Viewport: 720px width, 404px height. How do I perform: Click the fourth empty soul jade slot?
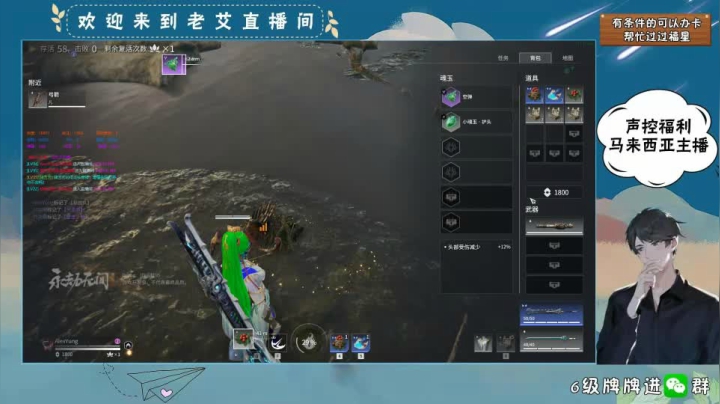pyautogui.click(x=476, y=172)
